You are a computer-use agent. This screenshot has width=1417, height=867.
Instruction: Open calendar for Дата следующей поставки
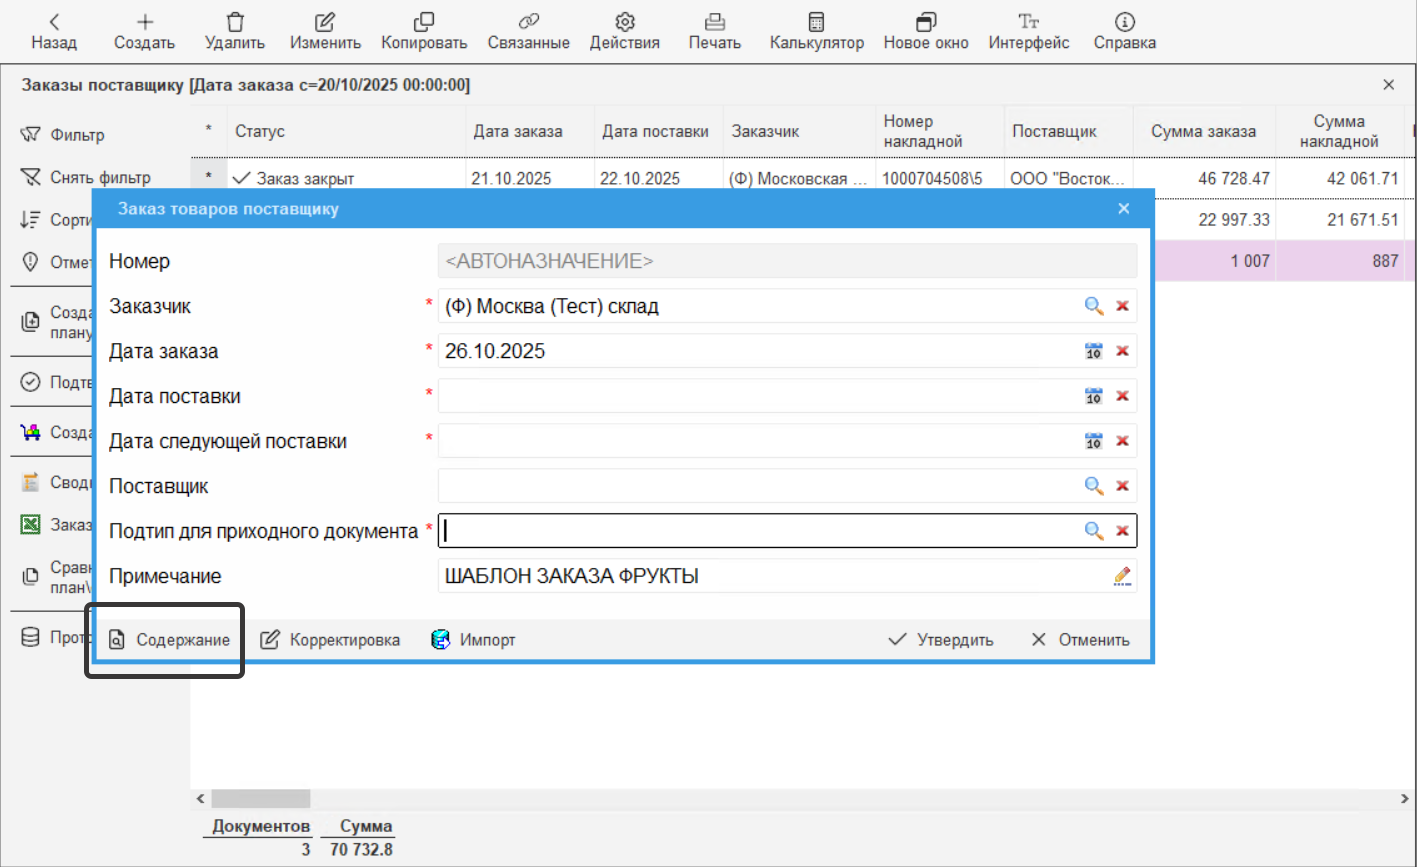click(x=1094, y=441)
